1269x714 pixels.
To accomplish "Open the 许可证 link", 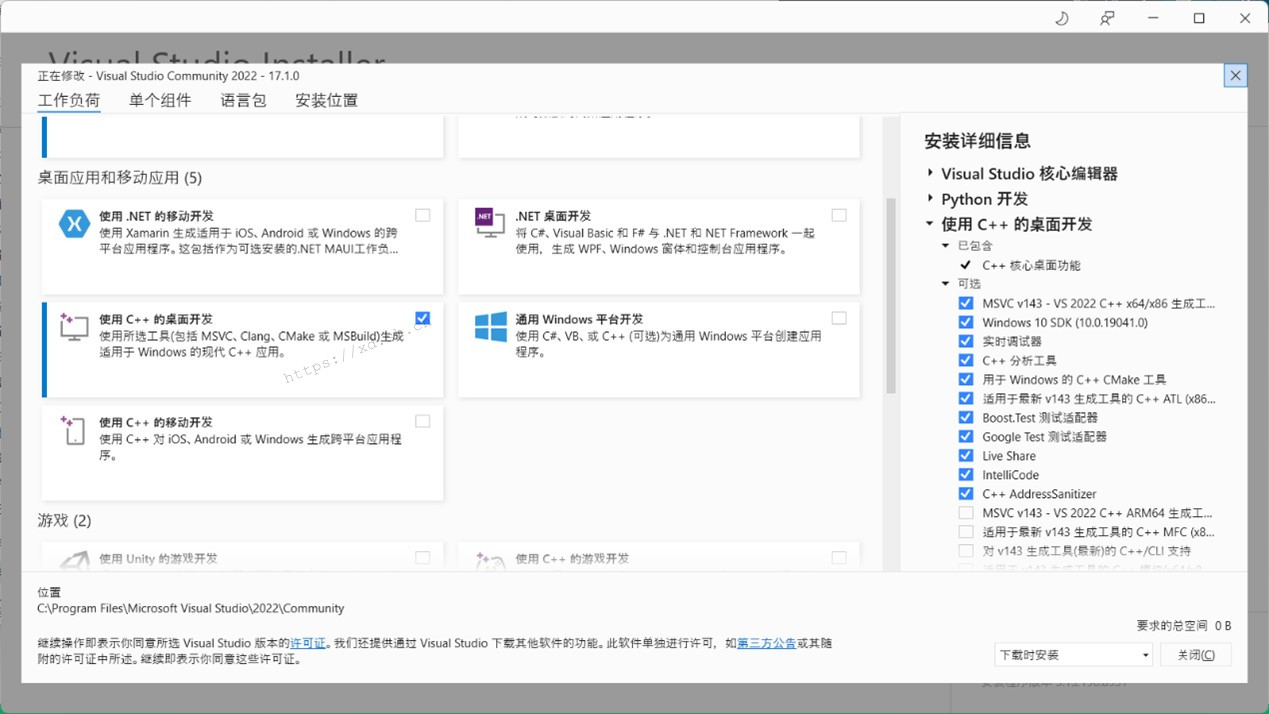I will tap(306, 642).
